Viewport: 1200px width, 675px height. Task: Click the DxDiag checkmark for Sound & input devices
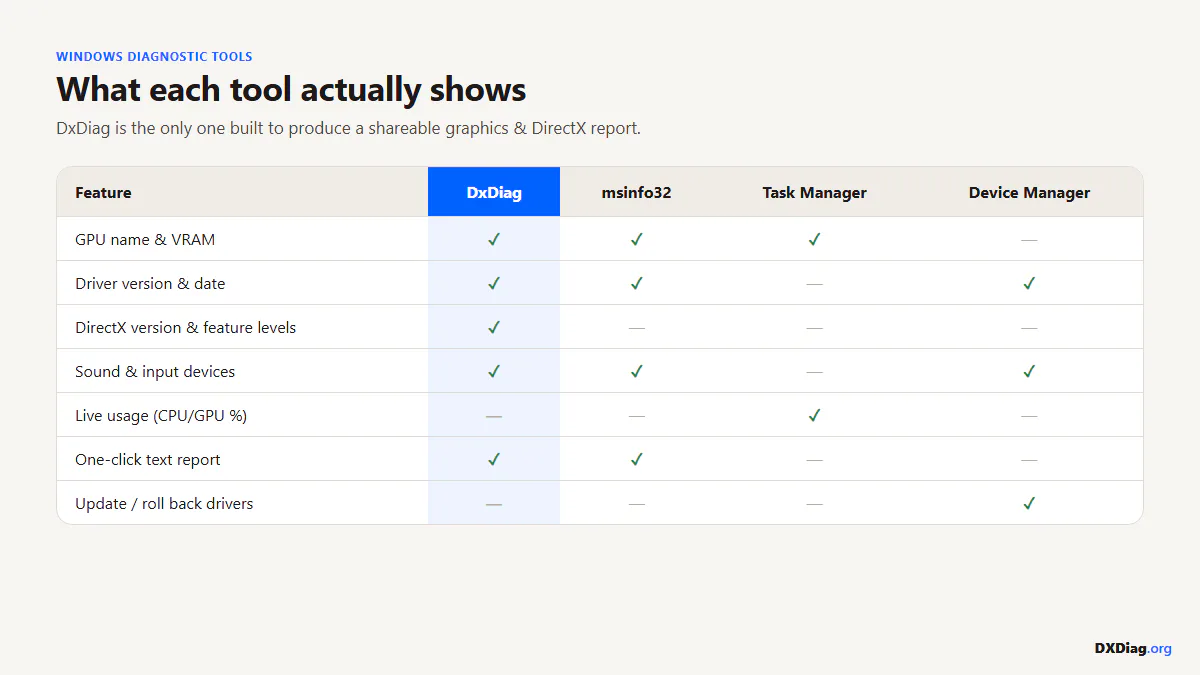[x=494, y=371]
